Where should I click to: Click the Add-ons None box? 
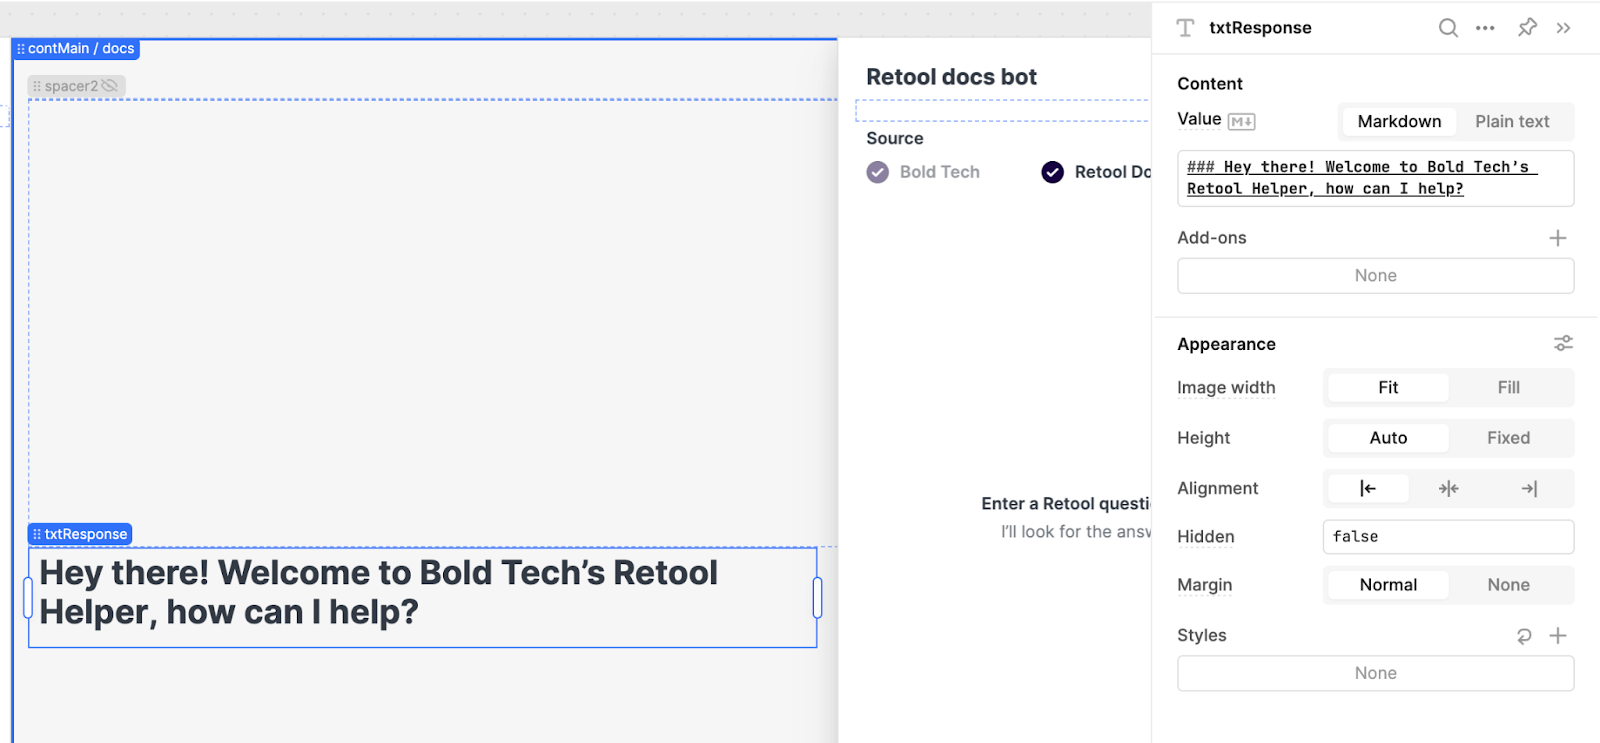[x=1375, y=276]
